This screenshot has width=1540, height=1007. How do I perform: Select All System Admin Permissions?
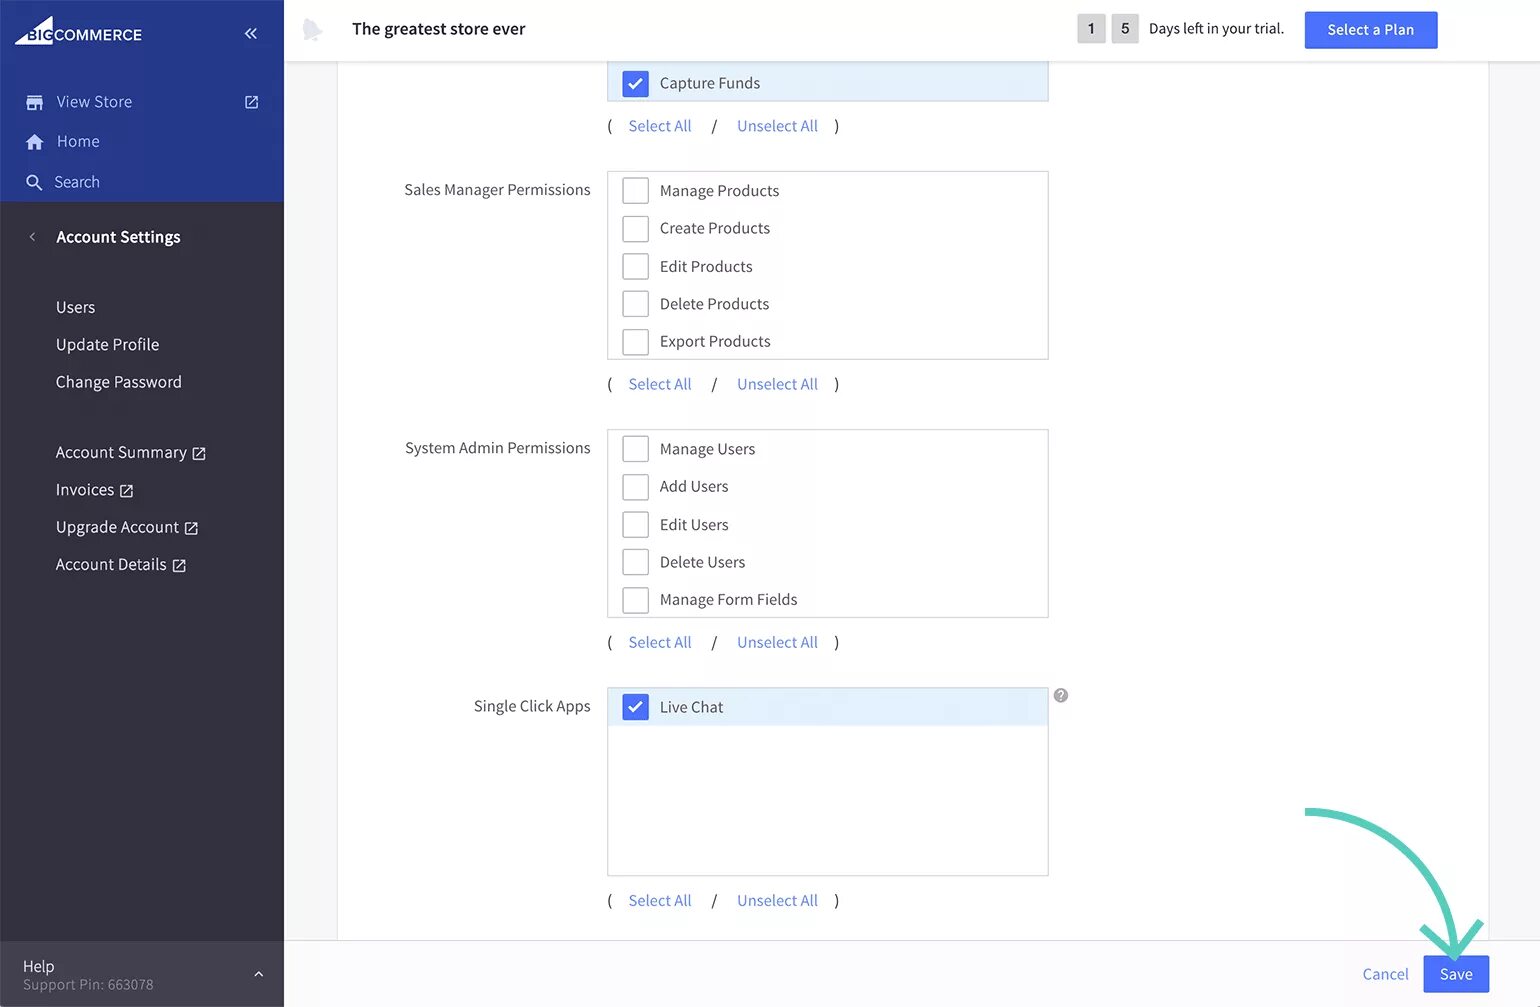[660, 642]
